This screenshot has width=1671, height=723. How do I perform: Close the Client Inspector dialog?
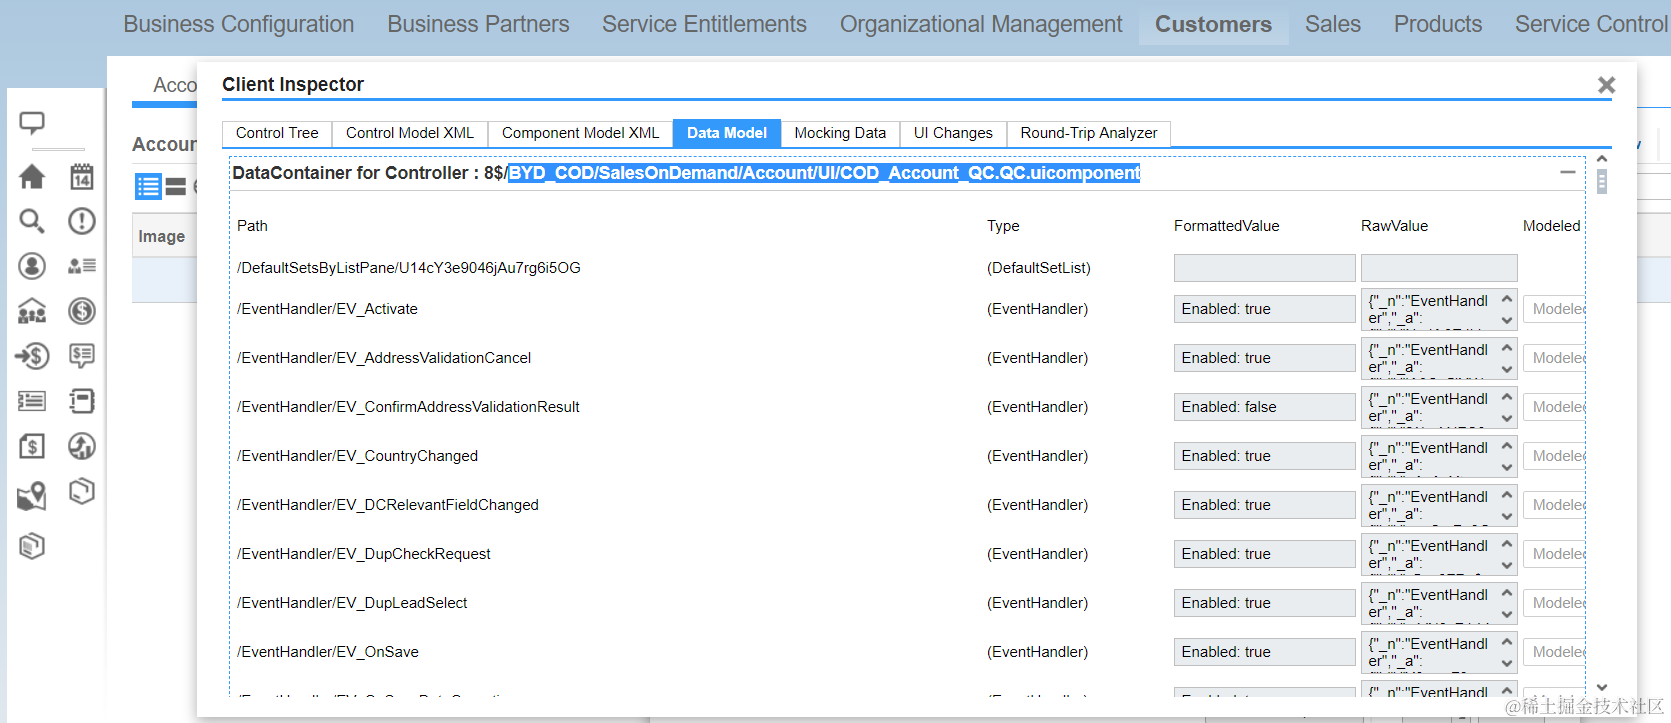[1606, 85]
